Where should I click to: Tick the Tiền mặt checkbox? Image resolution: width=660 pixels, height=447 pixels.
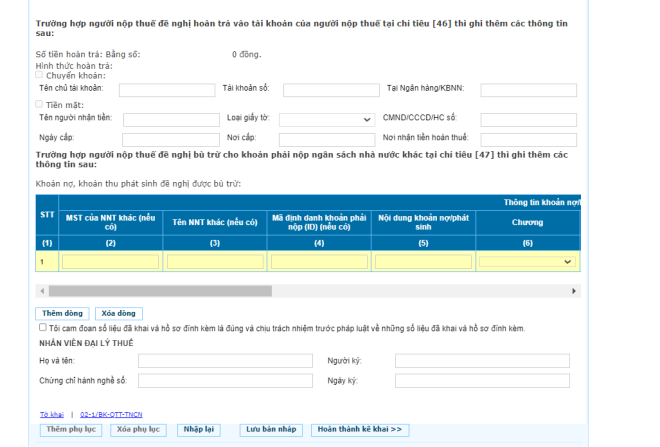[40, 104]
